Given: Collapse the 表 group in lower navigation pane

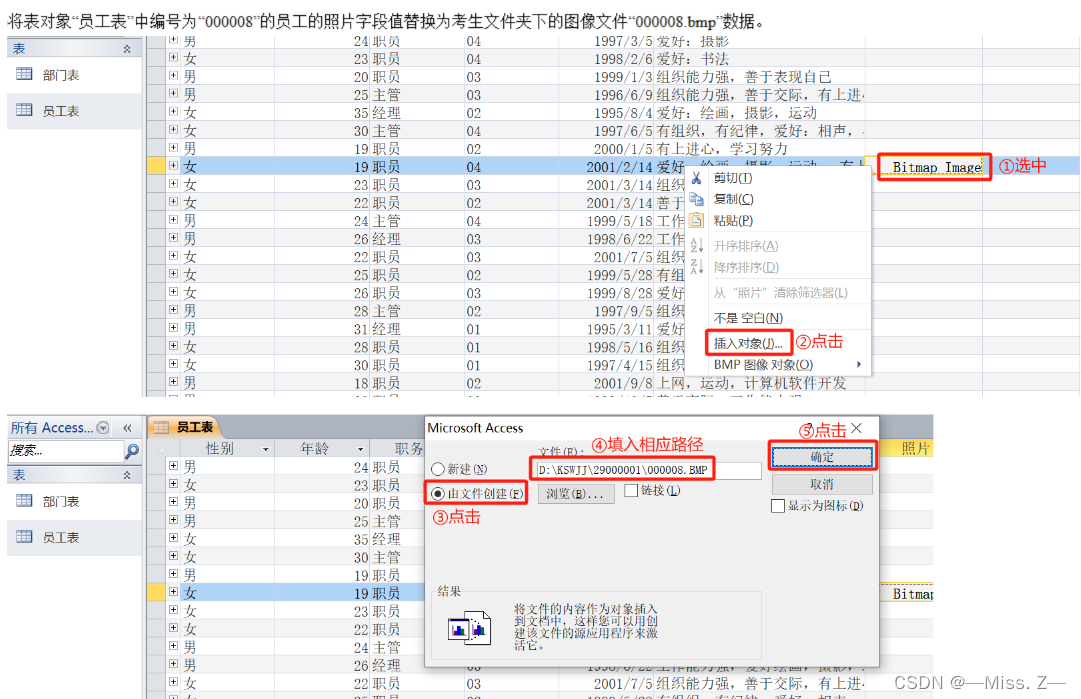Looking at the screenshot, I should tap(127, 475).
